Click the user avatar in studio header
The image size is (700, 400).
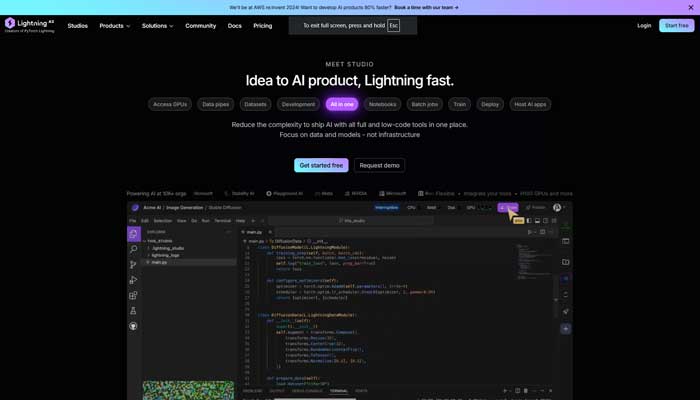[557, 207]
